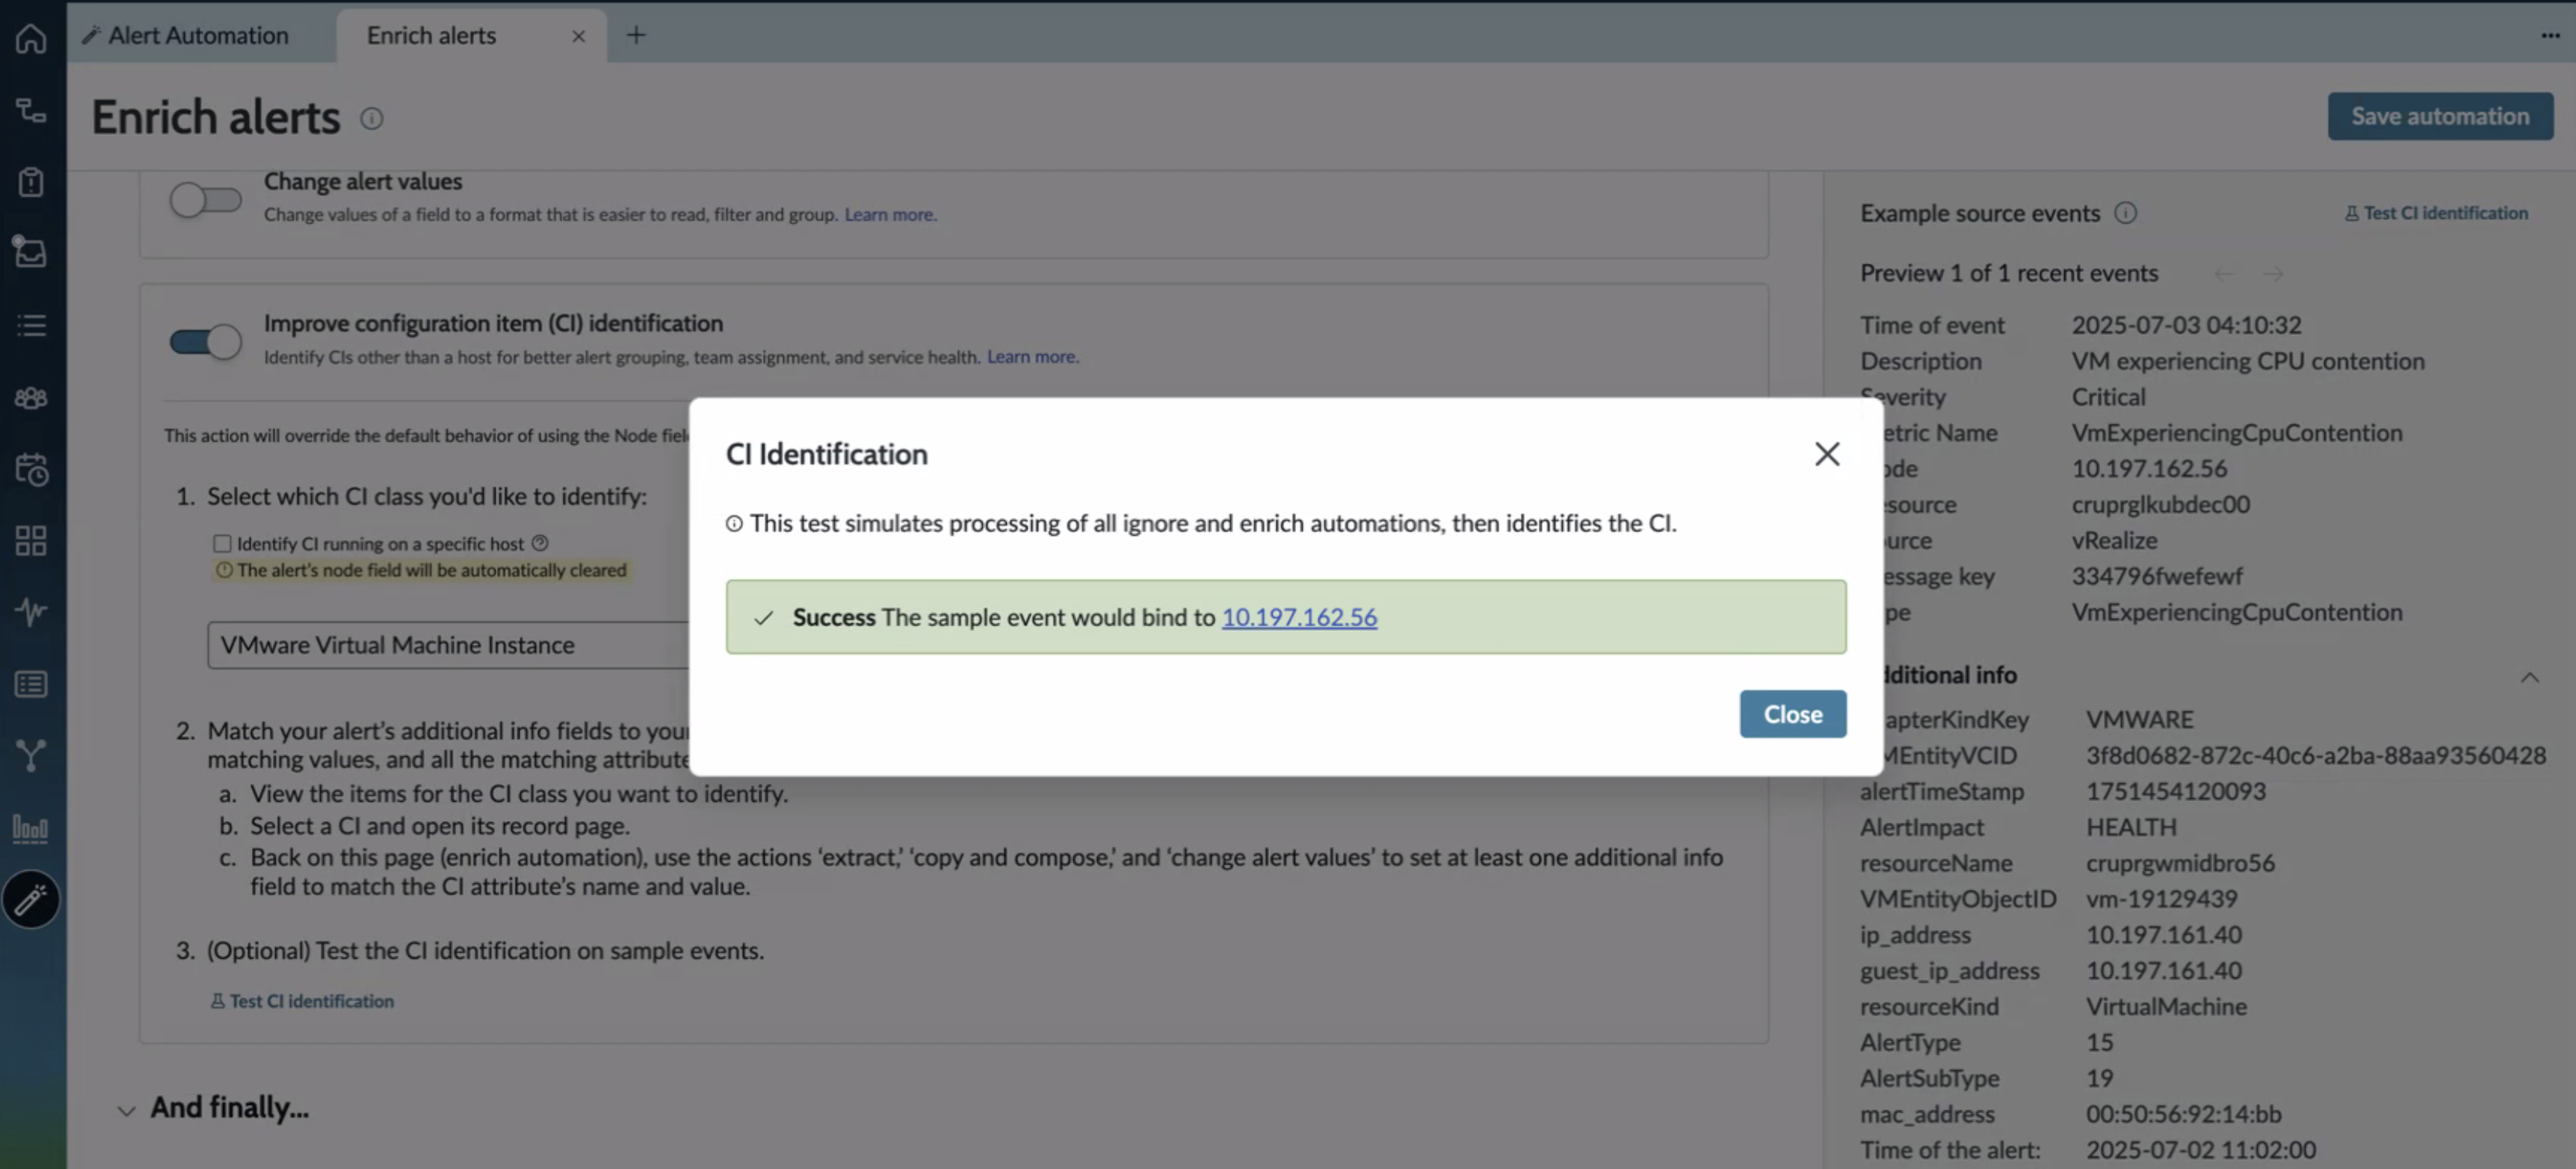2576x1169 pixels.
Task: Open the clipboard sidebar icon
Action: pos(31,181)
